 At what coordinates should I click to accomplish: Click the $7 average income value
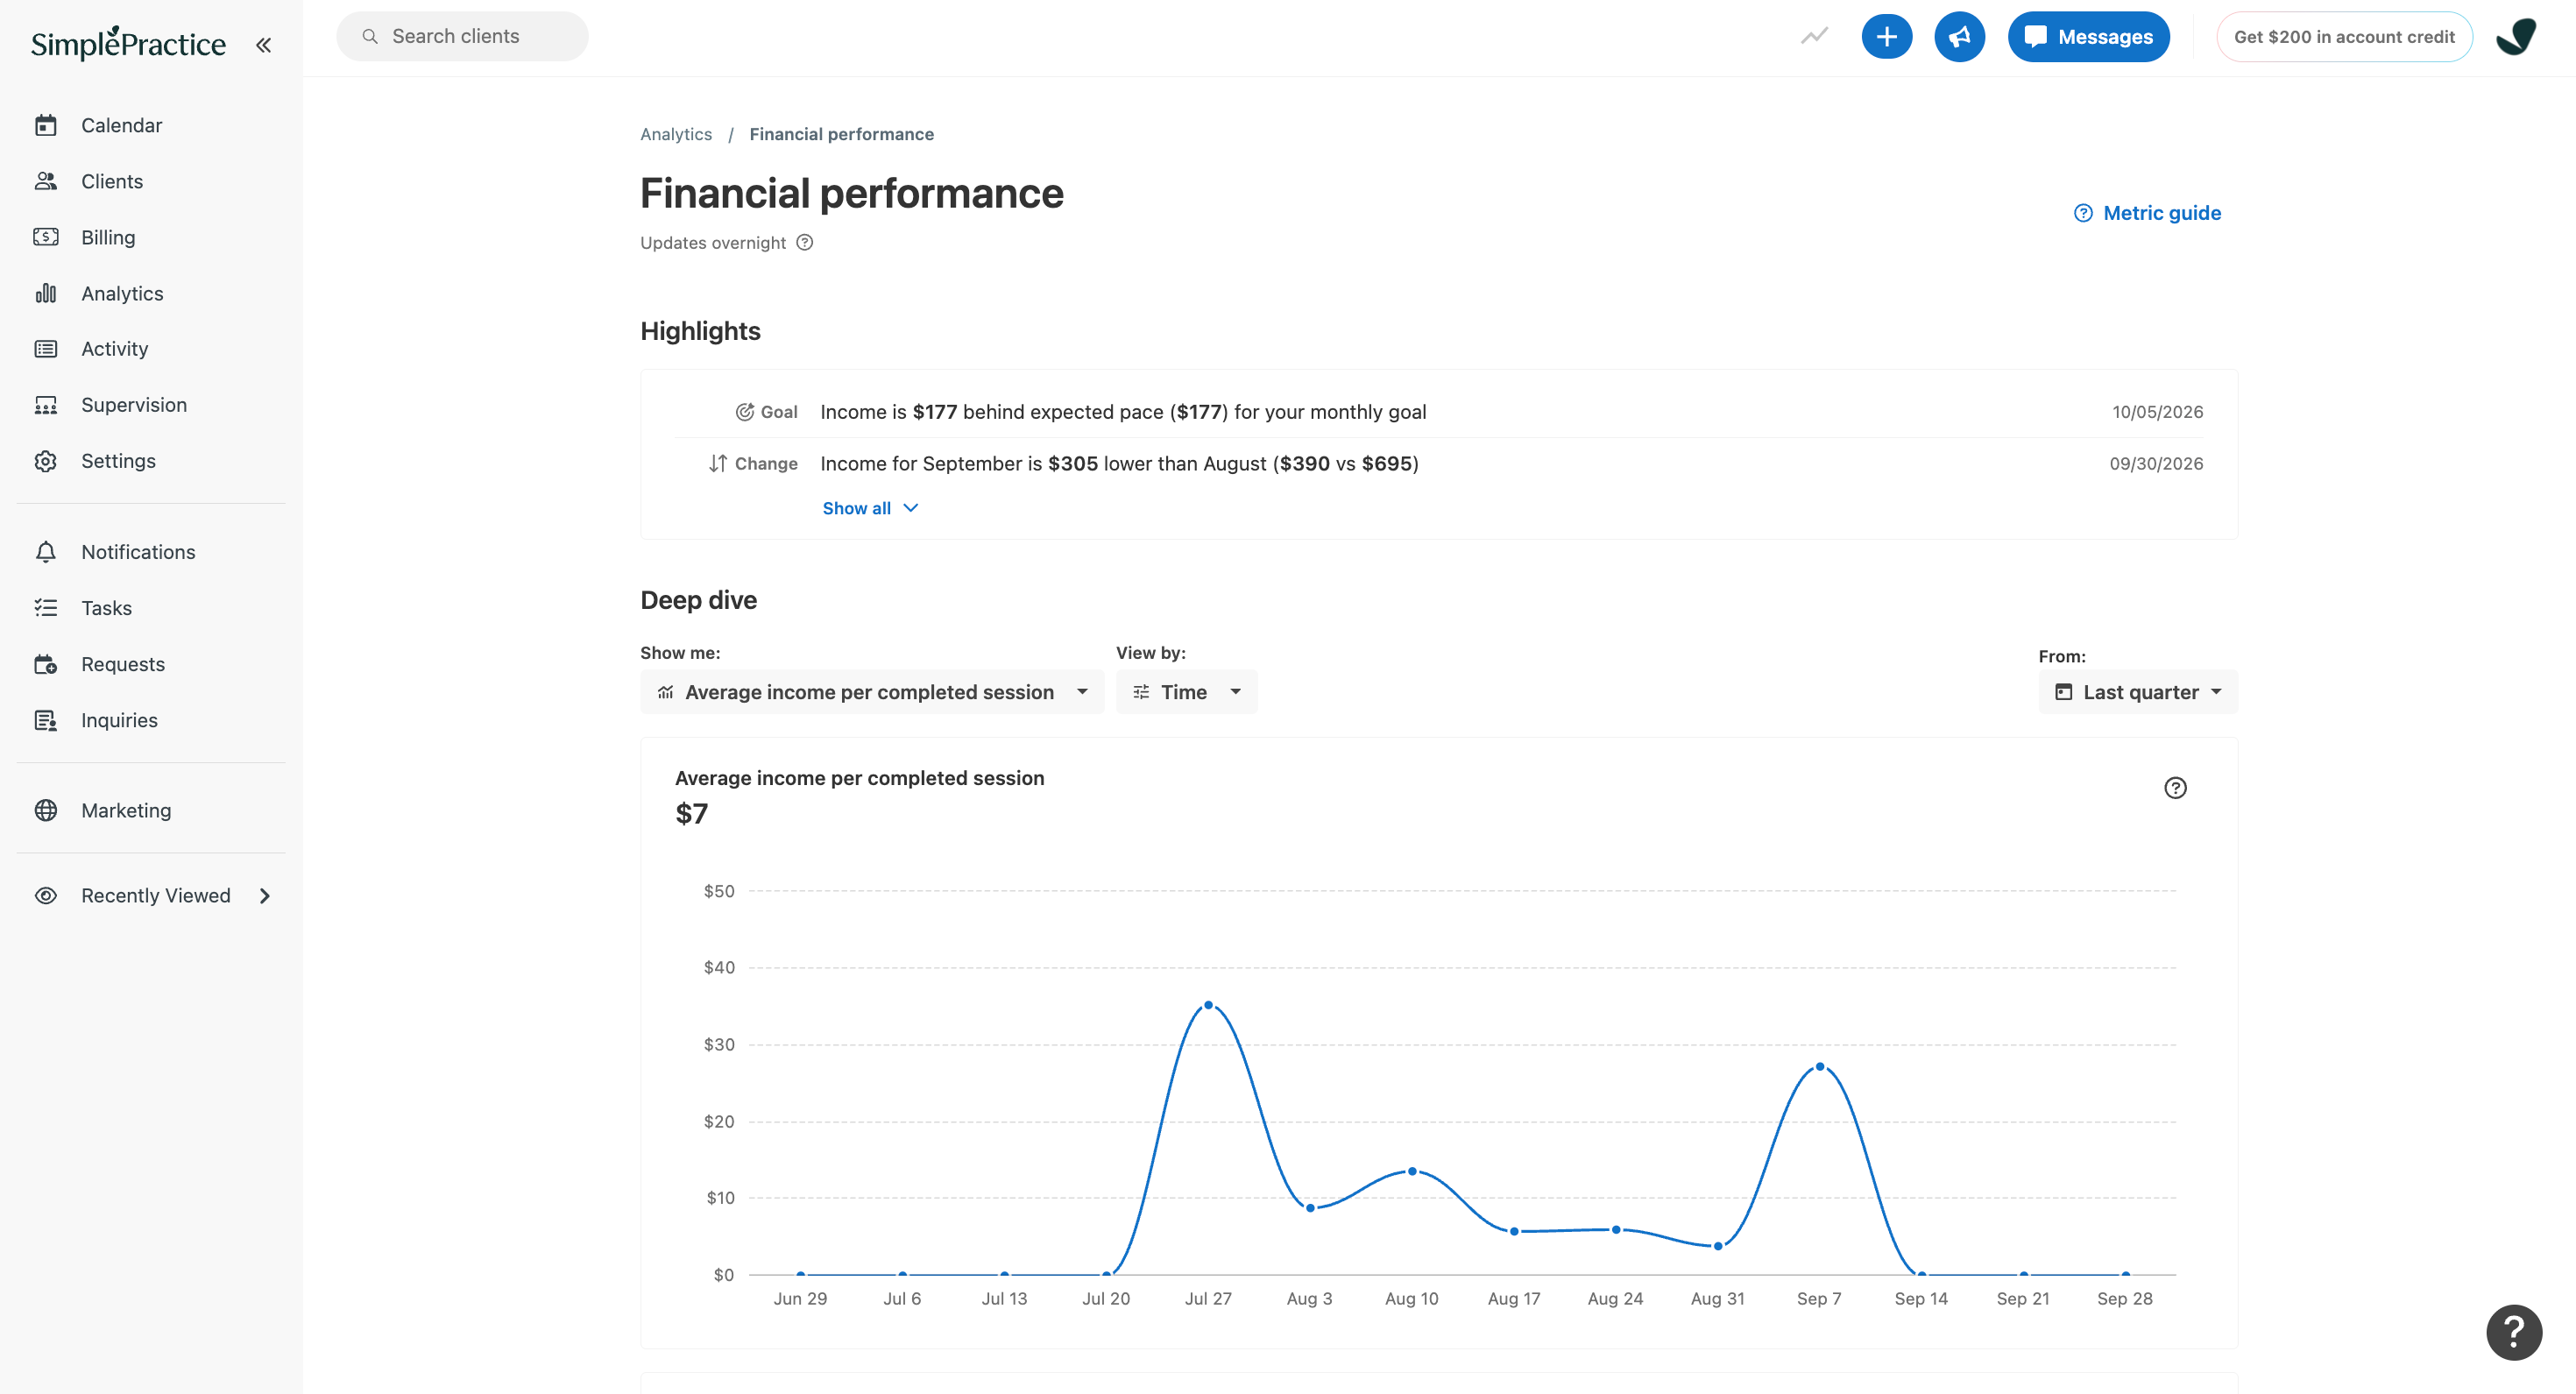pyautogui.click(x=691, y=814)
